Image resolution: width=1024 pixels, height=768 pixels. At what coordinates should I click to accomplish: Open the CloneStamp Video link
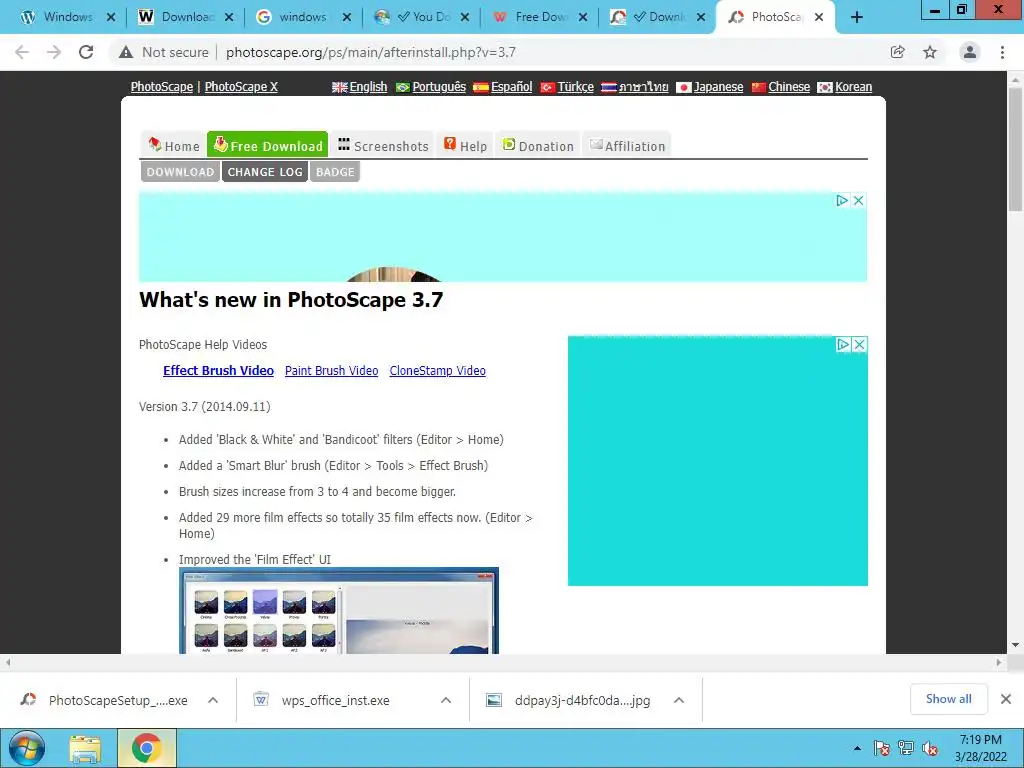click(438, 370)
